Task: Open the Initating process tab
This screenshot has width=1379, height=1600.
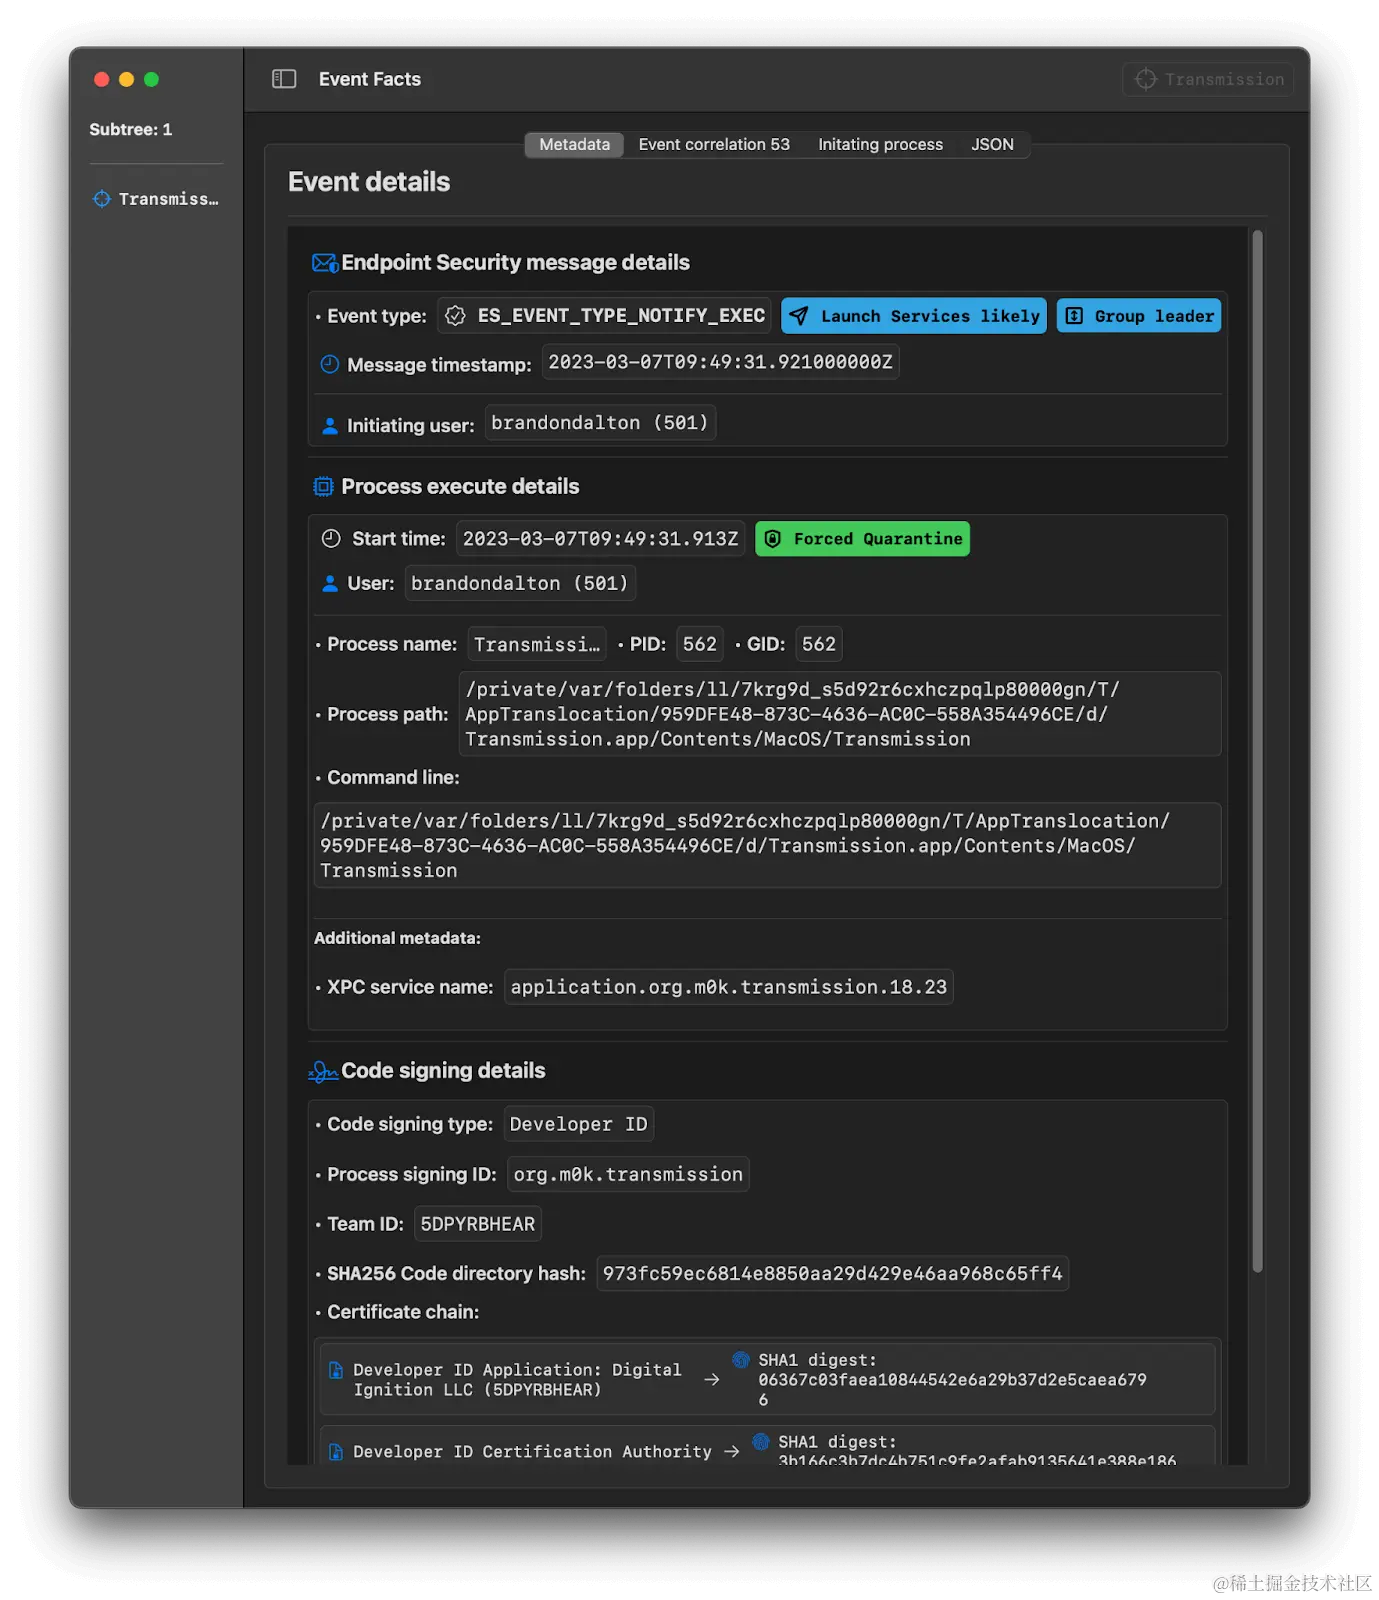Action: pos(880,145)
